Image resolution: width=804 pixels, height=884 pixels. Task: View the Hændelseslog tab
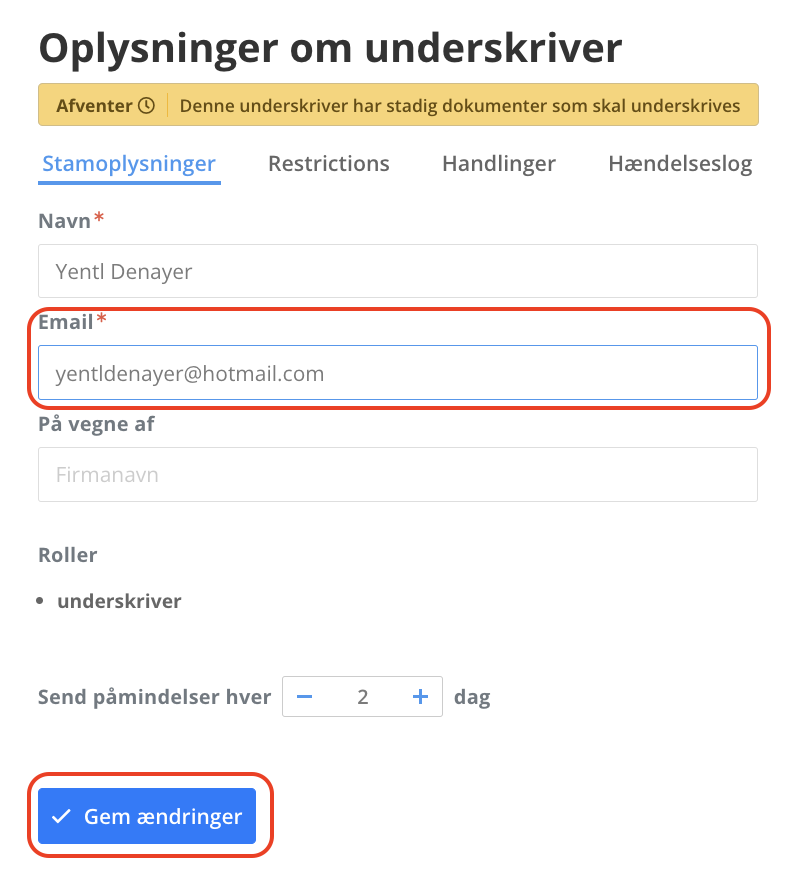tap(680, 164)
